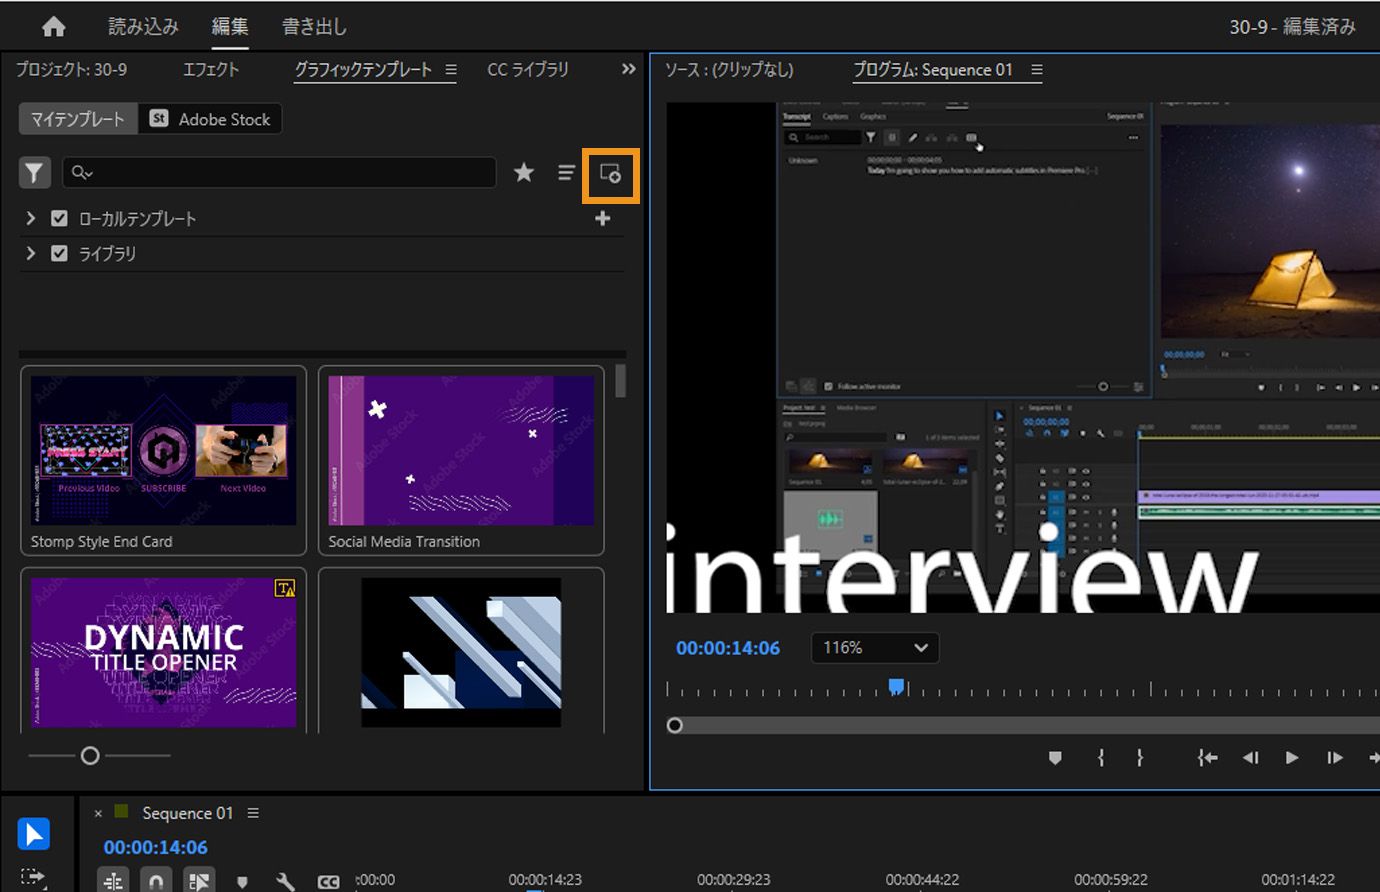This screenshot has width=1380, height=892.
Task: Open the template sort order menu icon
Action: pyautogui.click(x=566, y=173)
